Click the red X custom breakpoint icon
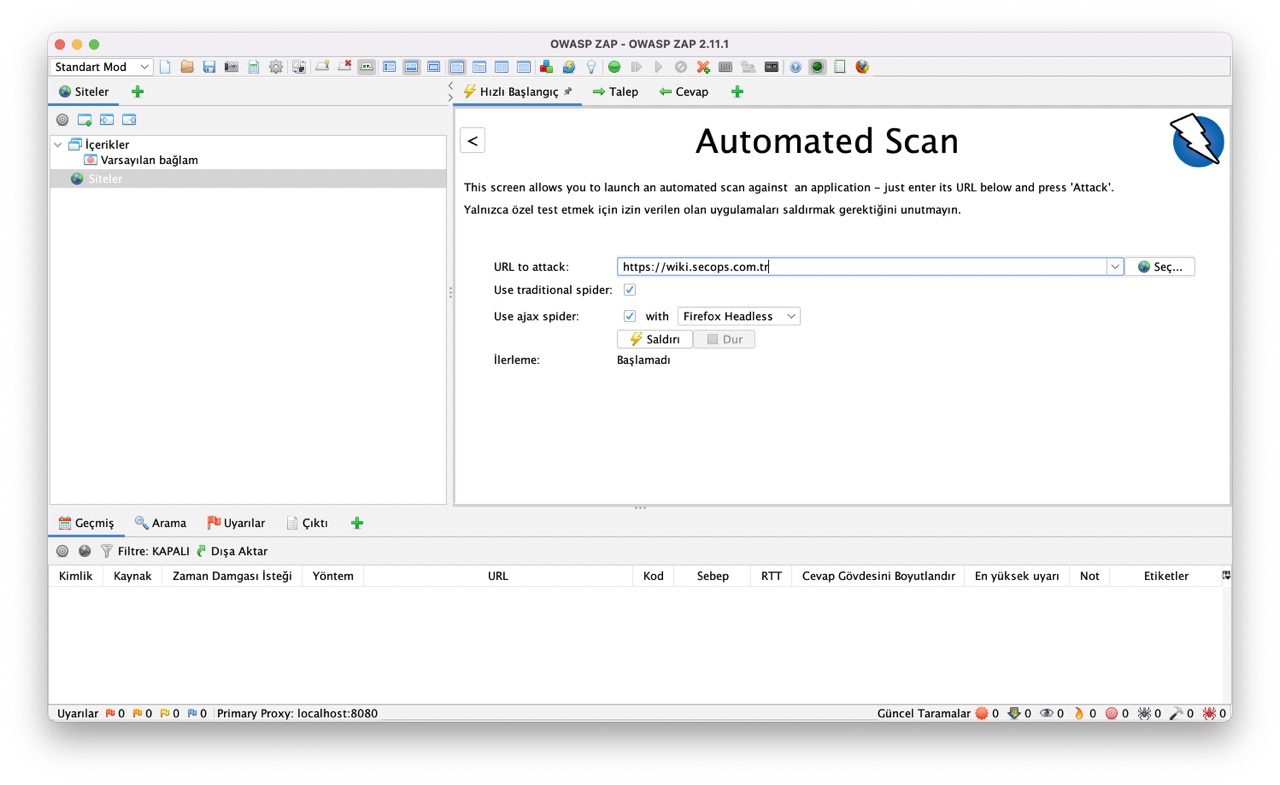The image size is (1280, 785). pyautogui.click(x=702, y=67)
